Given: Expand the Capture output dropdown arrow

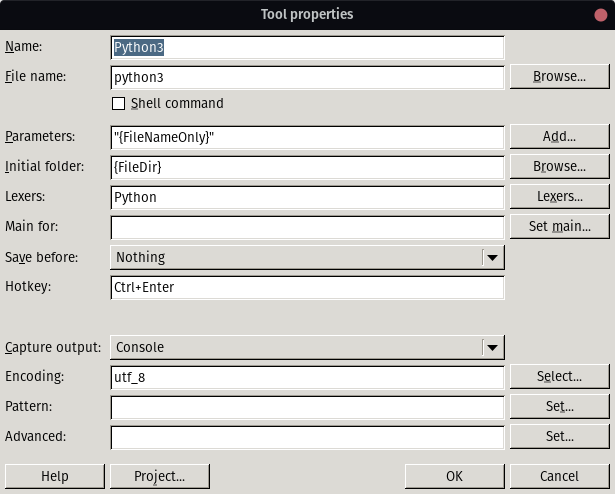Looking at the screenshot, I should [x=491, y=347].
